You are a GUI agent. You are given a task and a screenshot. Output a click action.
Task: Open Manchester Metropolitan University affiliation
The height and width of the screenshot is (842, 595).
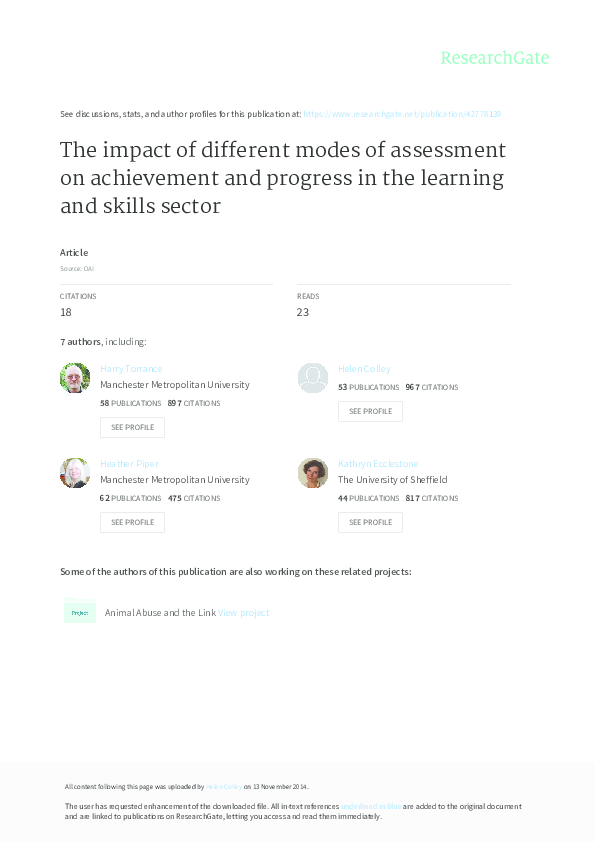pyautogui.click(x=176, y=384)
